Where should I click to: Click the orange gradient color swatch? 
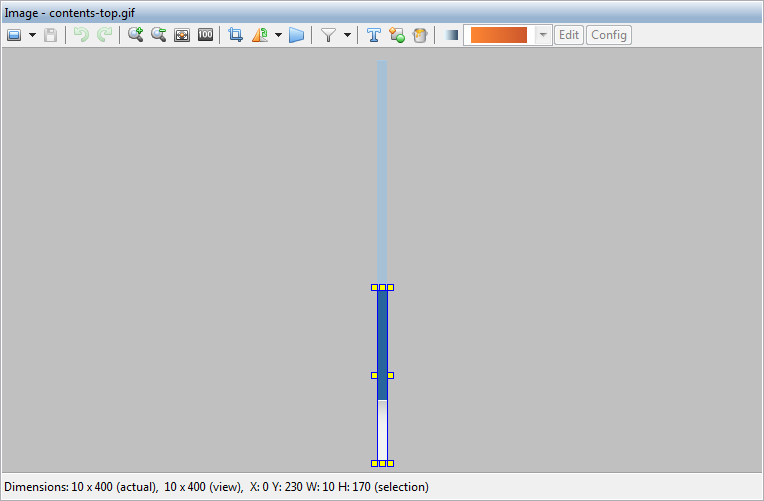coord(499,35)
